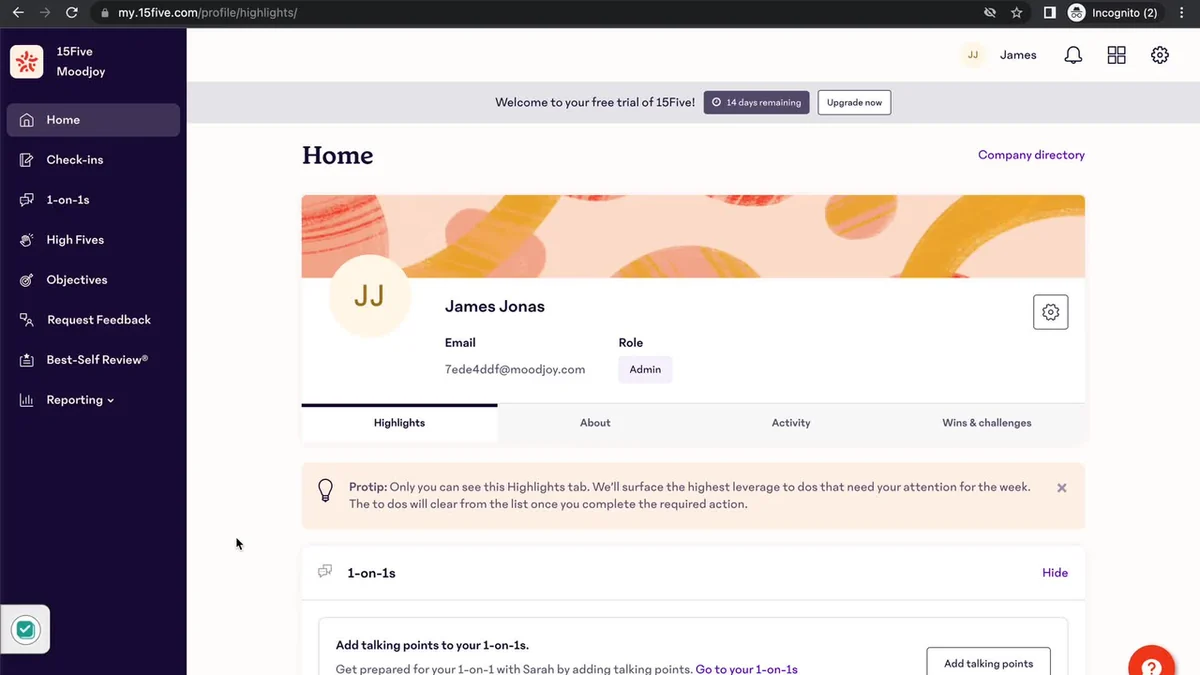This screenshot has height=675, width=1200.
Task: Dismiss the Protip banner
Action: coord(1062,488)
